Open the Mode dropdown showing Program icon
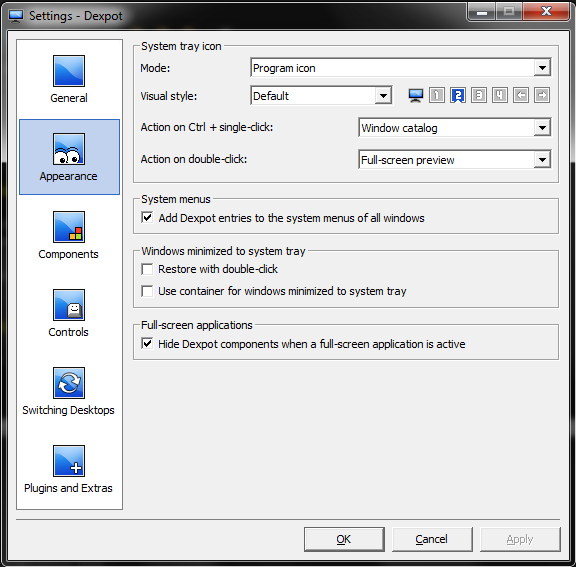This screenshot has width=576, height=567. 400,68
